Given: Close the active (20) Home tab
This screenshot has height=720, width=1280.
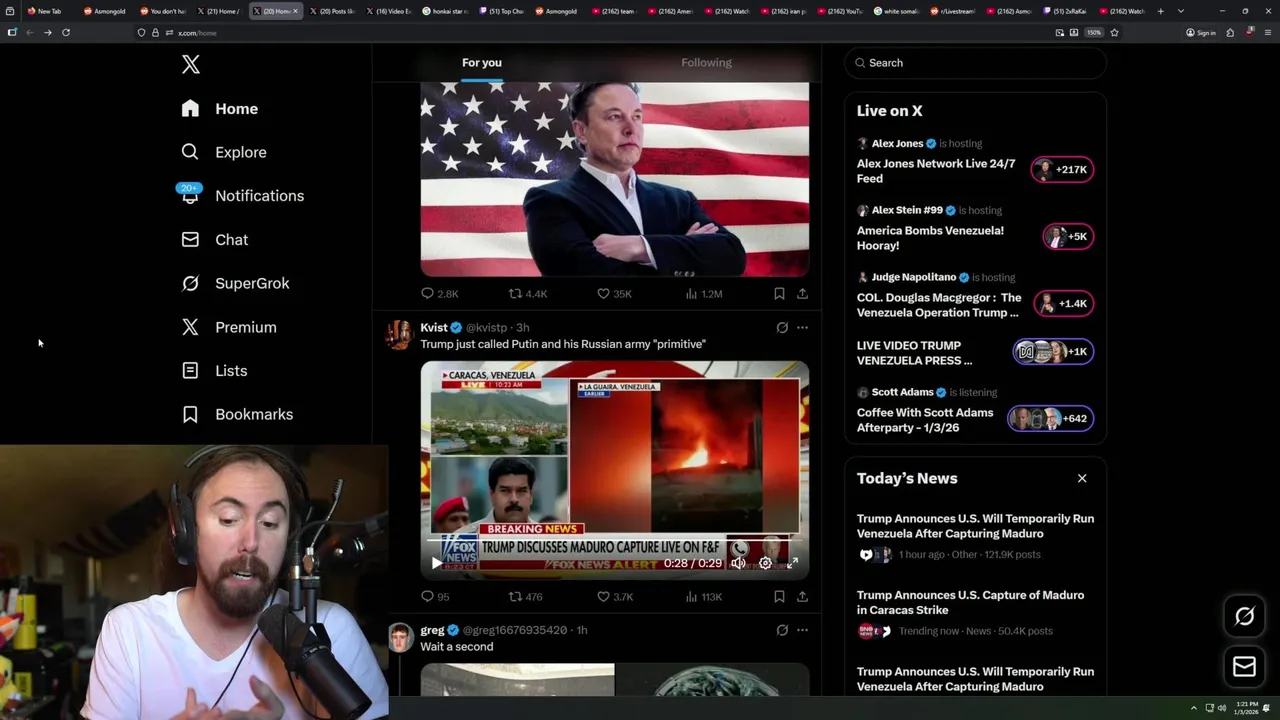Looking at the screenshot, I should (295, 11).
